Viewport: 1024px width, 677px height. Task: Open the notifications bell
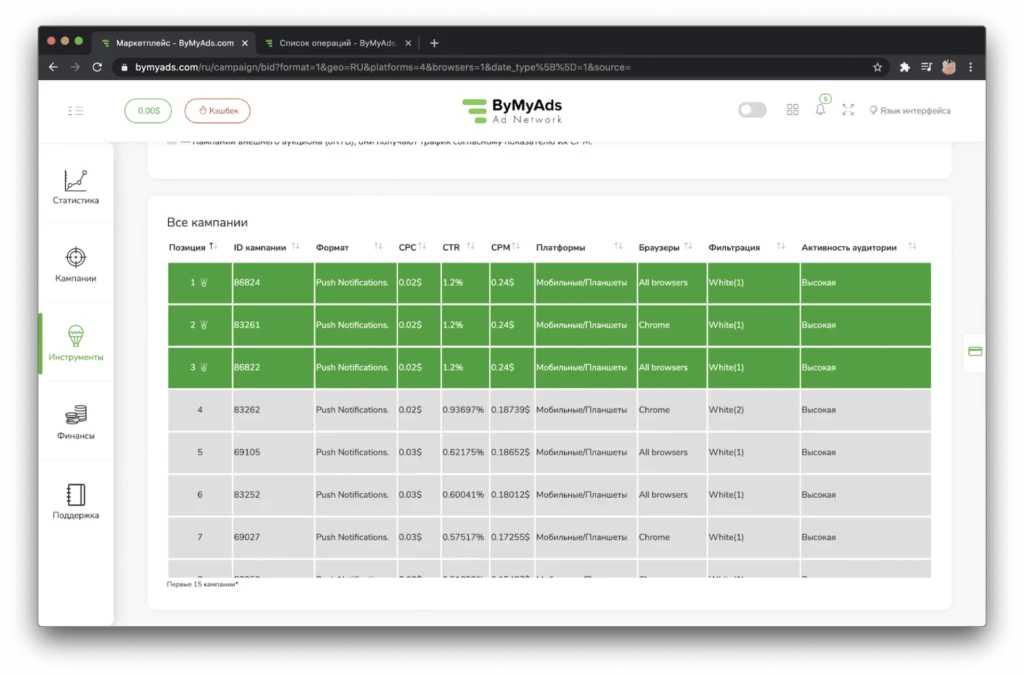[820, 110]
